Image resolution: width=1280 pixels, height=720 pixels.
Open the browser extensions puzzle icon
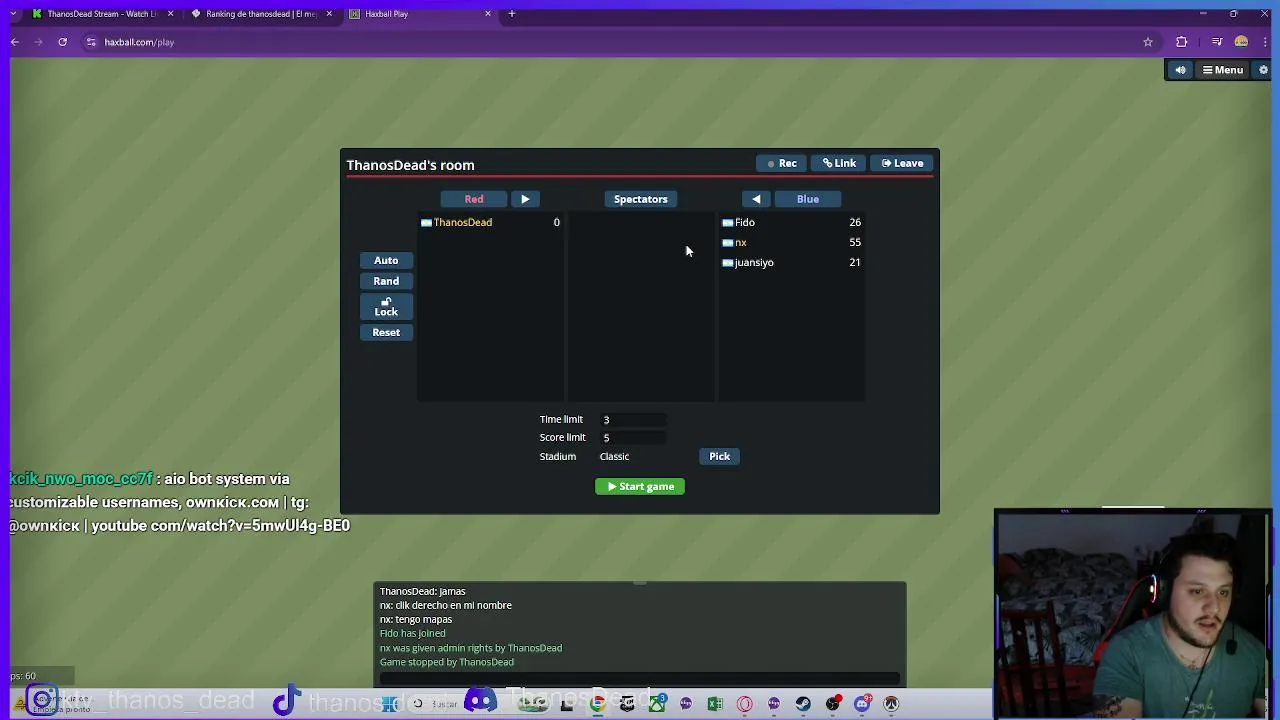[x=1182, y=42]
